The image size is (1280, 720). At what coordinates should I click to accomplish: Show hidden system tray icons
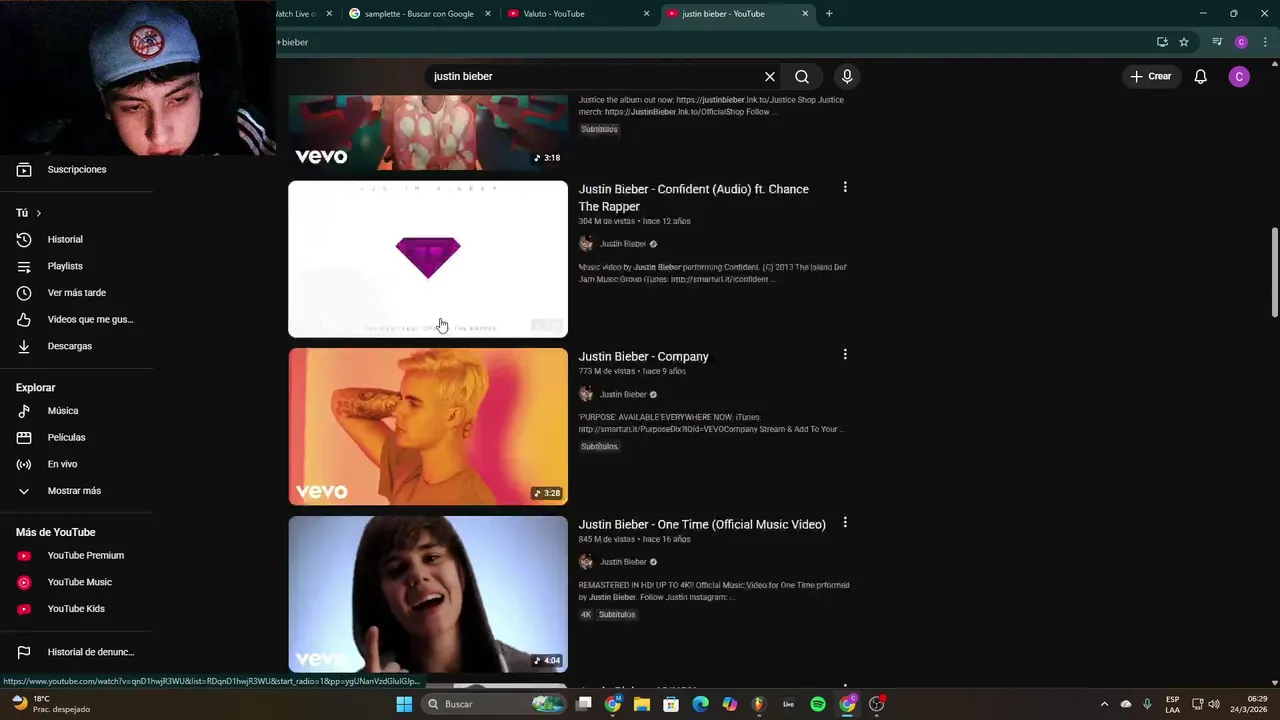point(1104,704)
